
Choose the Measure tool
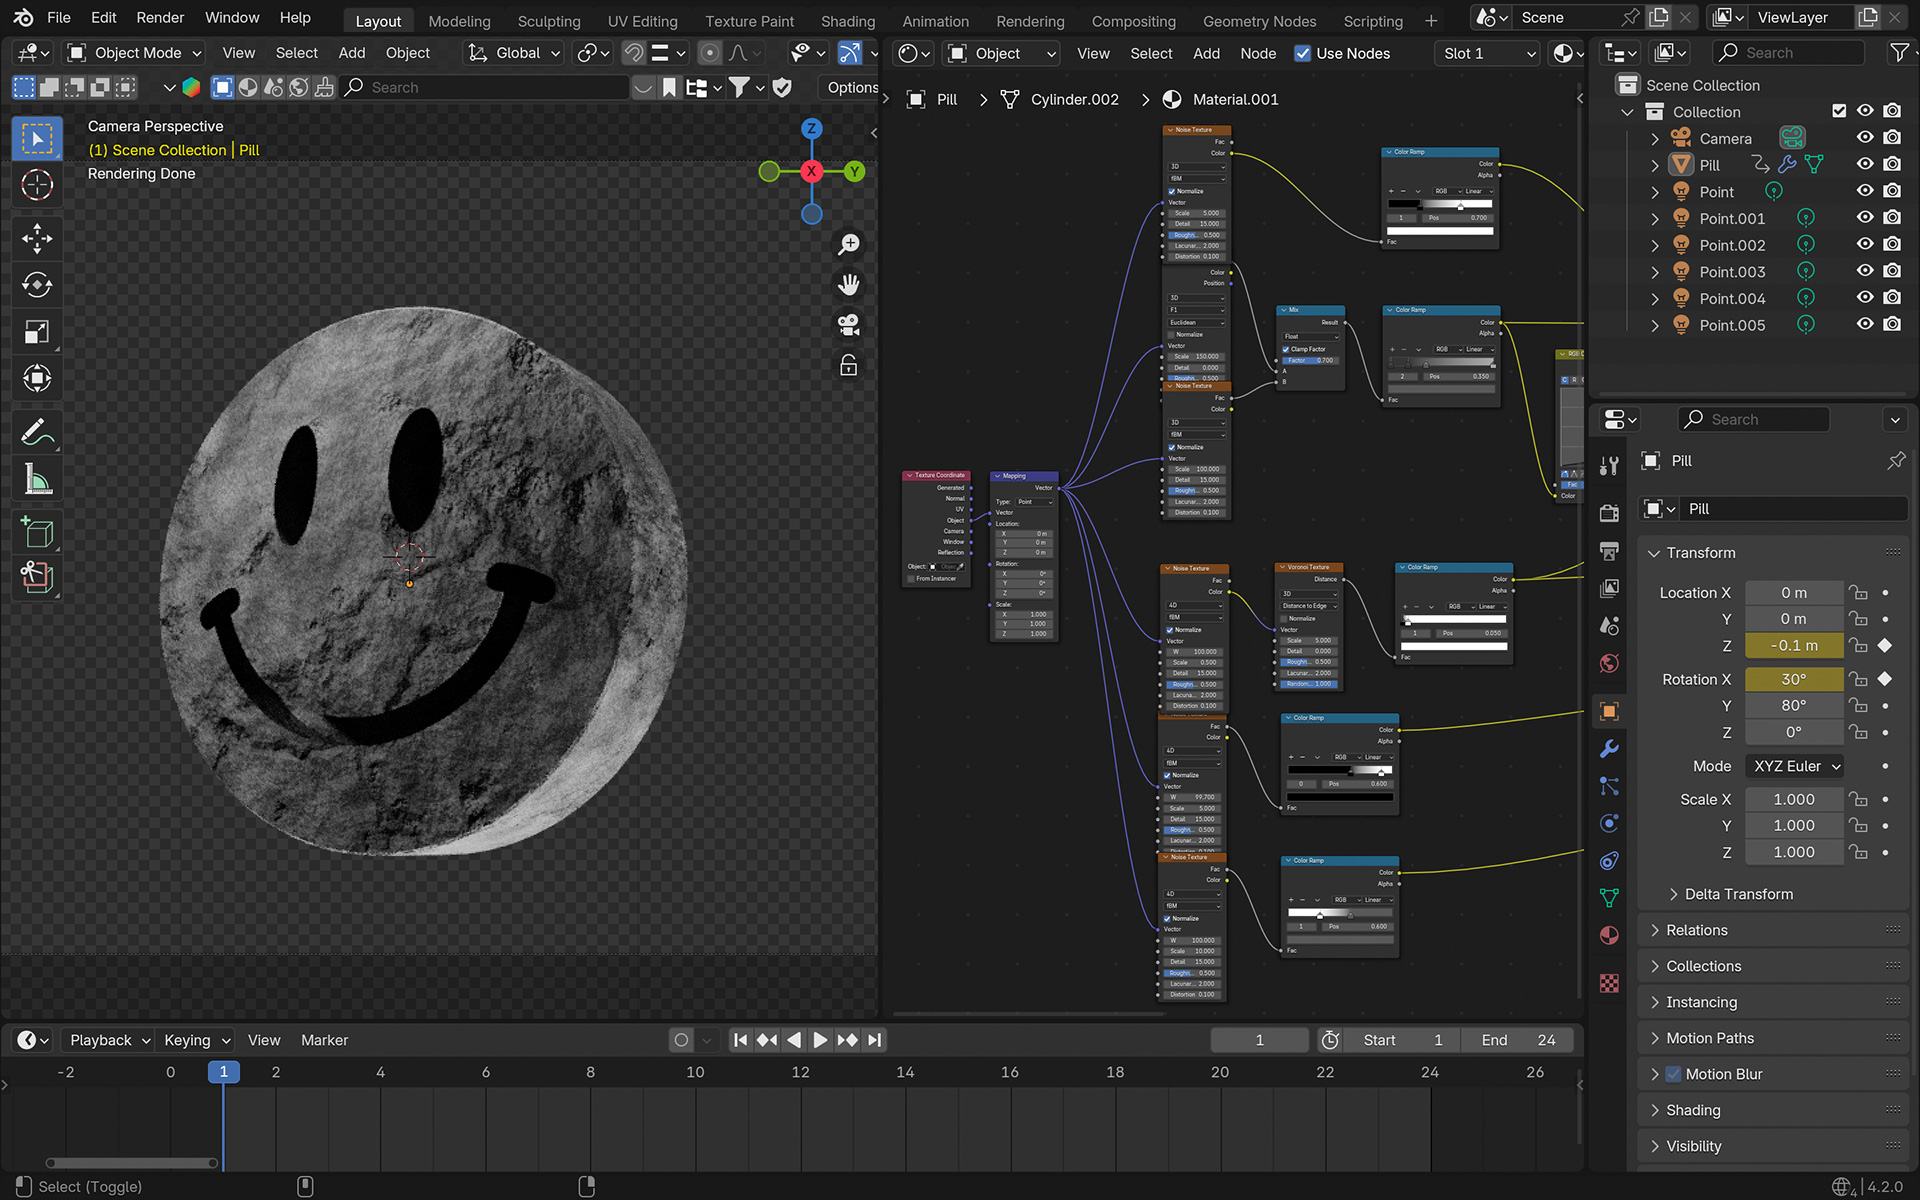tap(37, 480)
